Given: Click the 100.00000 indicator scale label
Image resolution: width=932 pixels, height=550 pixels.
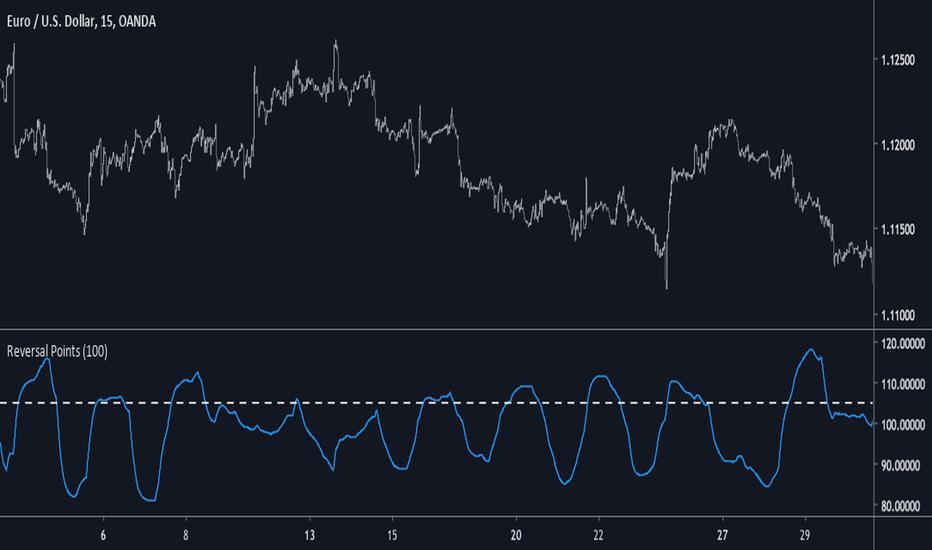Looking at the screenshot, I should (x=903, y=425).
